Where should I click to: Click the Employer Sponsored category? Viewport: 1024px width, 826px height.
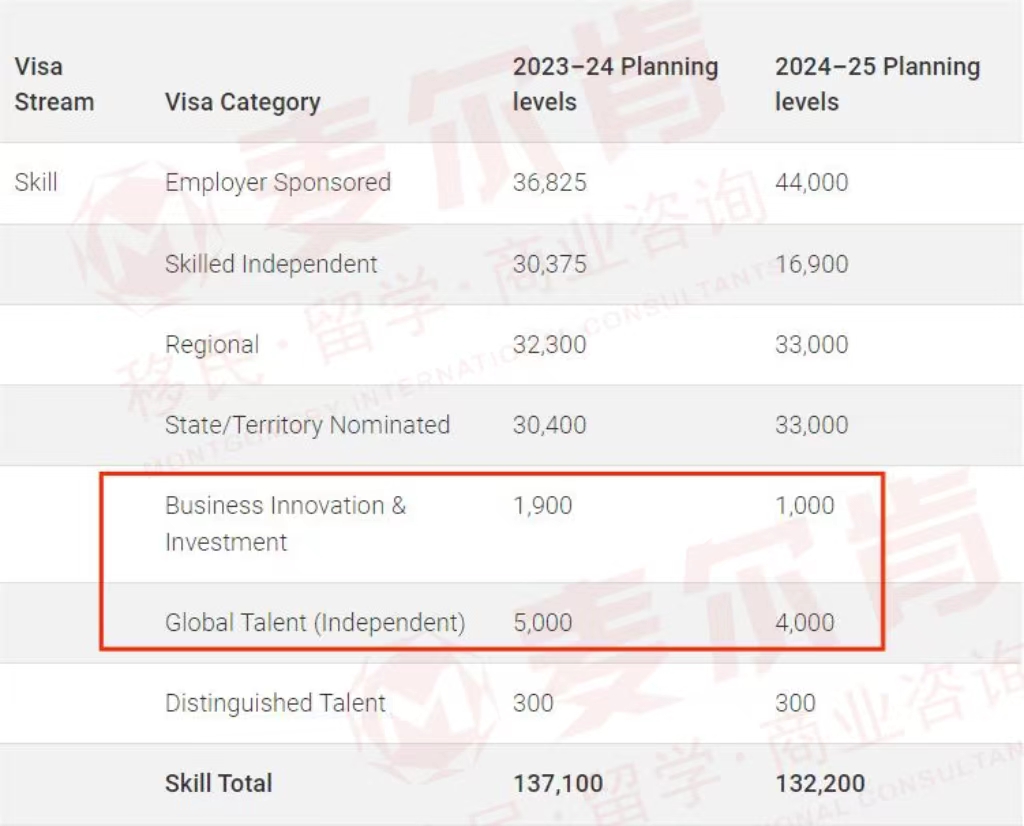(278, 183)
